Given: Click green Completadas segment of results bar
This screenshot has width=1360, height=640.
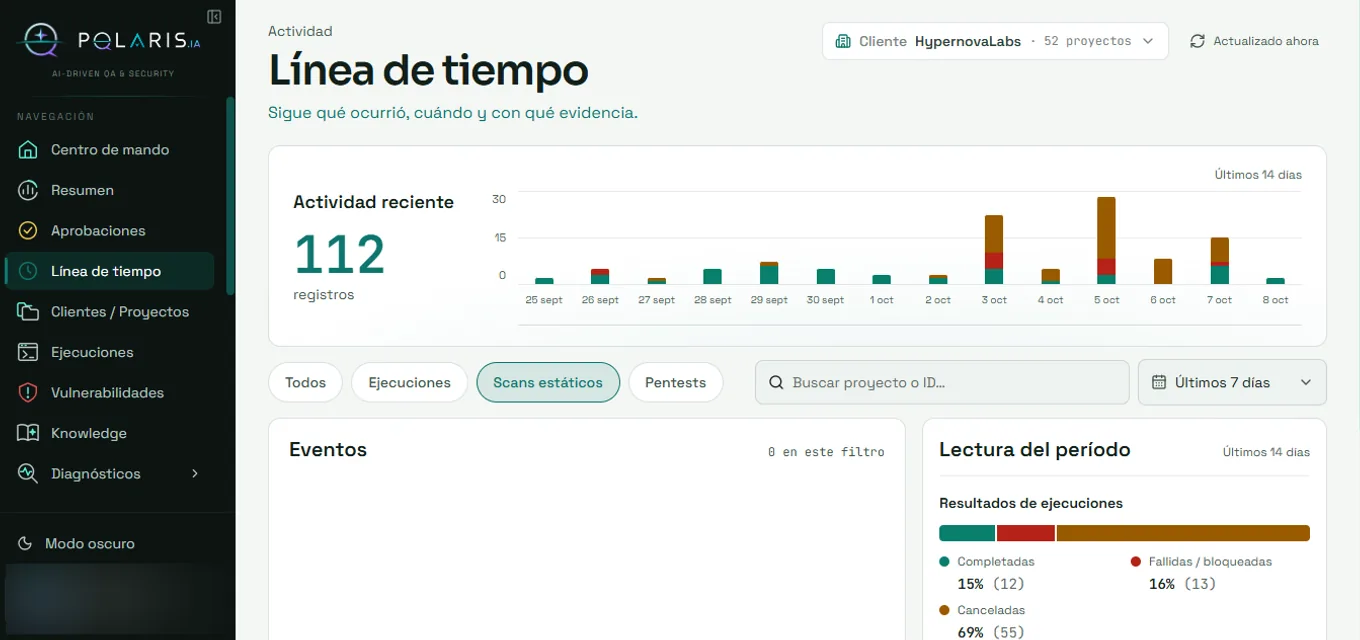Looking at the screenshot, I should point(967,533).
